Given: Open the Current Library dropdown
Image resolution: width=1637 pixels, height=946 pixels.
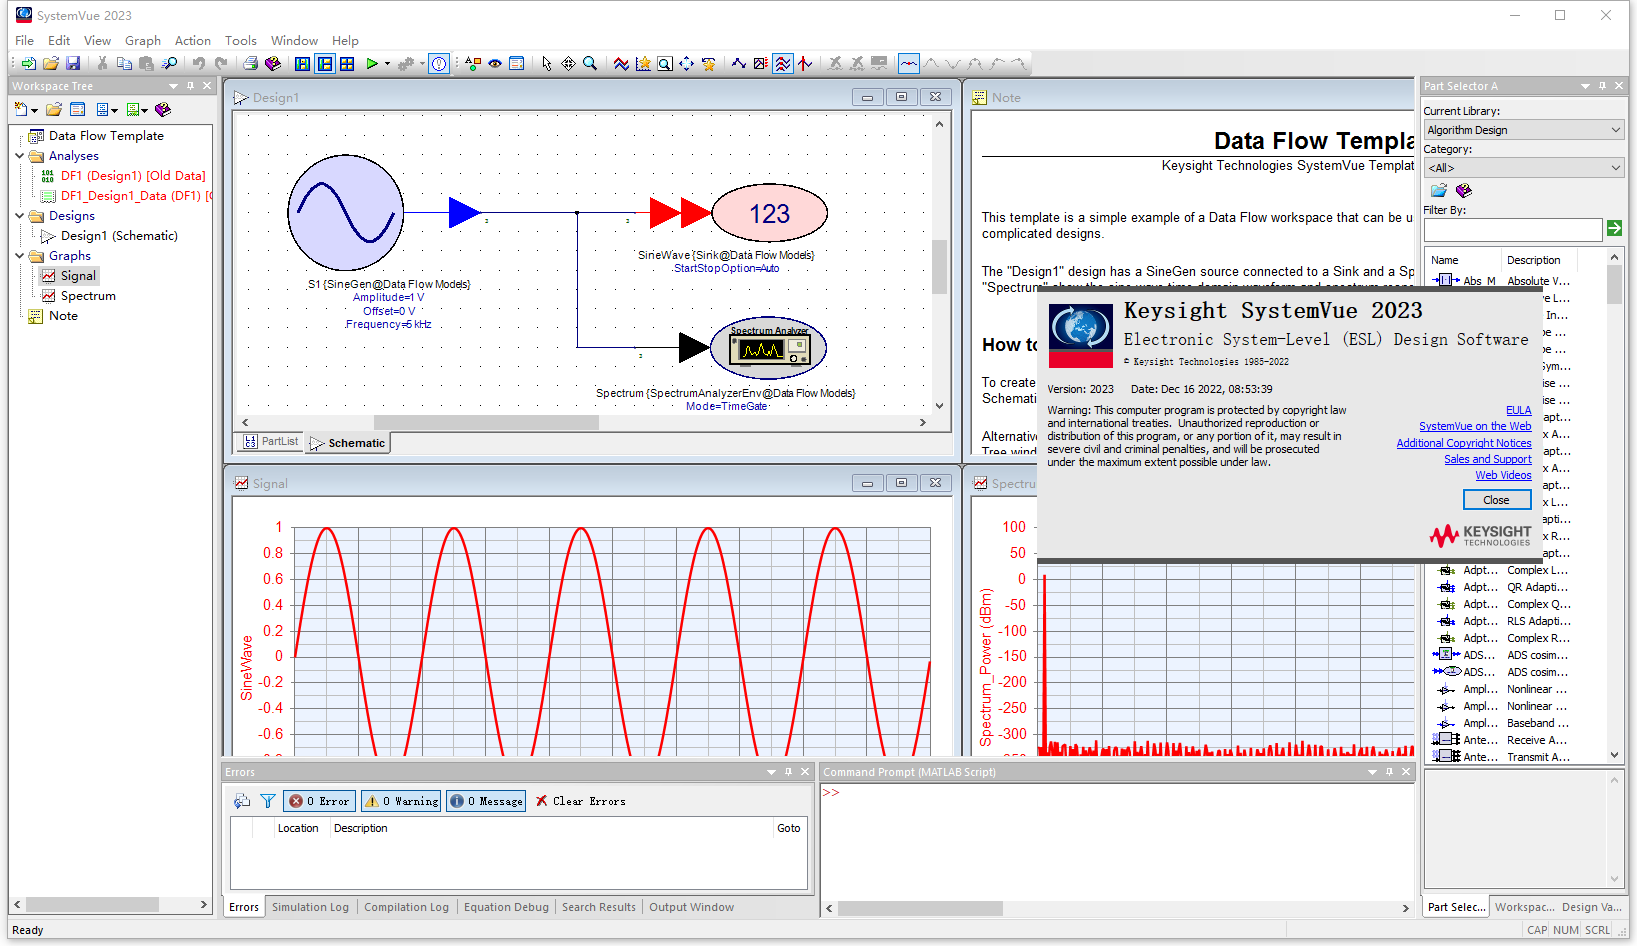Looking at the screenshot, I should tap(1524, 130).
